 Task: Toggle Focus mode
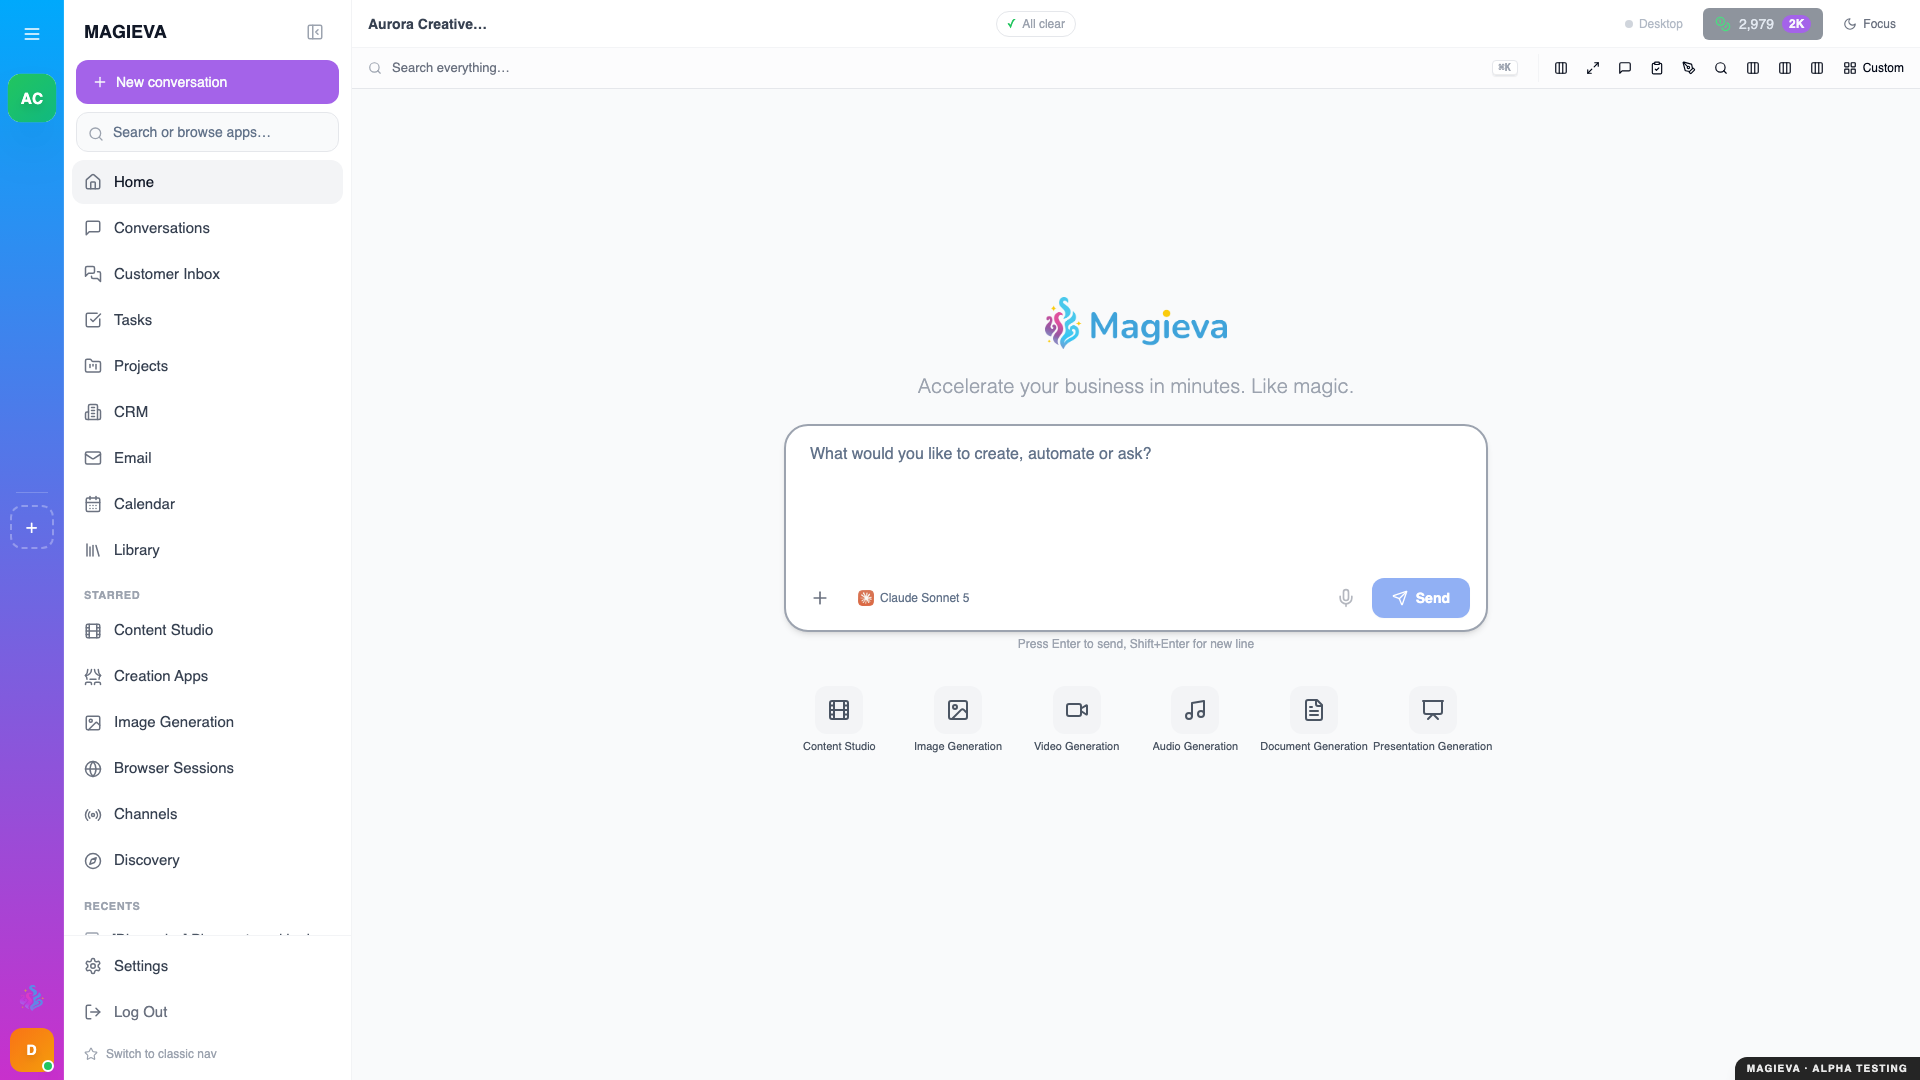tap(1870, 24)
